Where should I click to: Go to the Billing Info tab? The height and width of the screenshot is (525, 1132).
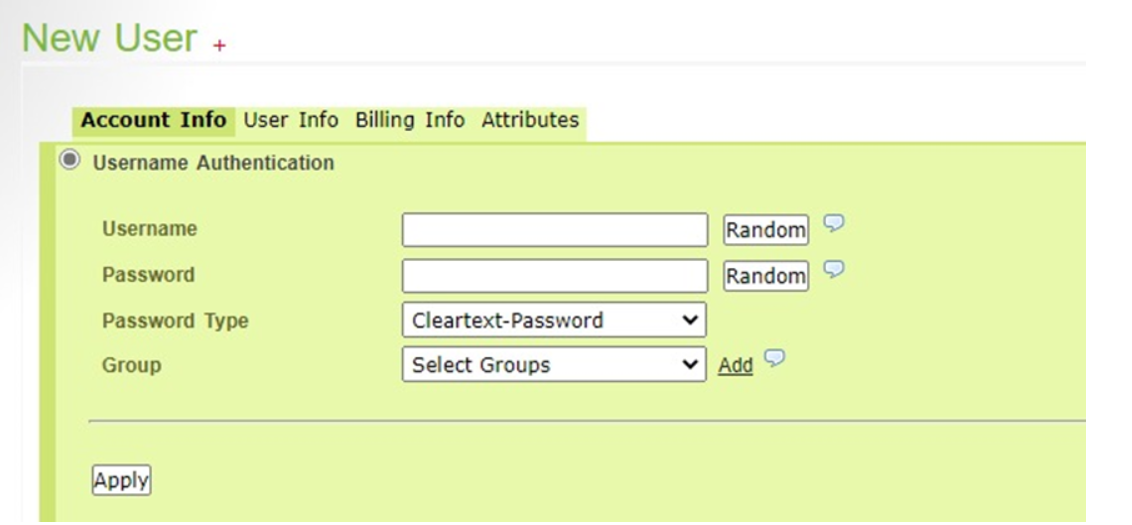pos(409,120)
